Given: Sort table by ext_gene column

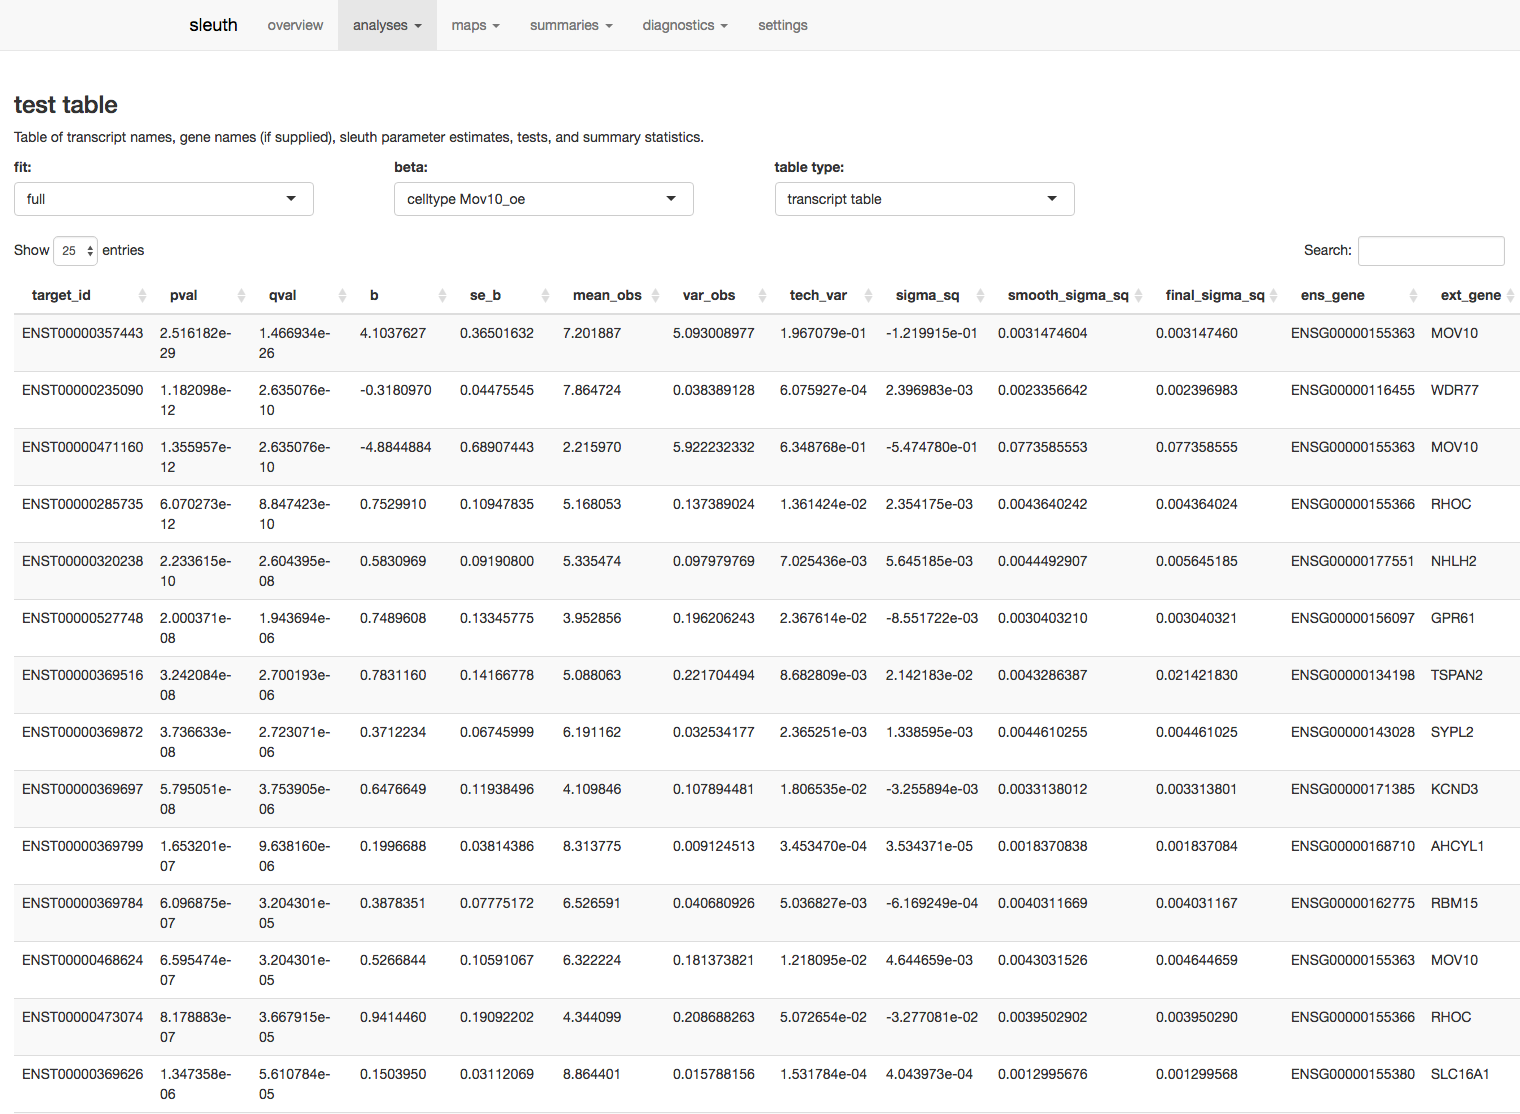Looking at the screenshot, I should point(1471,295).
